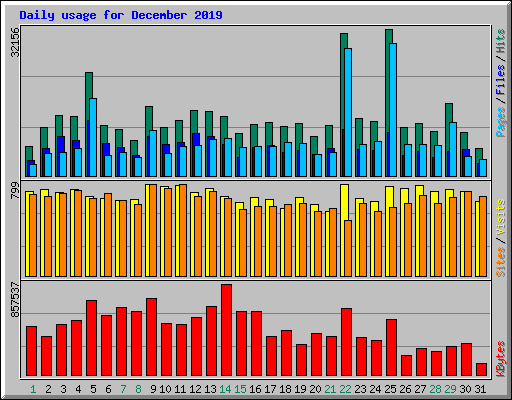This screenshot has height=400, width=512.
Task: Click day label 14 on the x-axis
Action: [x=225, y=389]
